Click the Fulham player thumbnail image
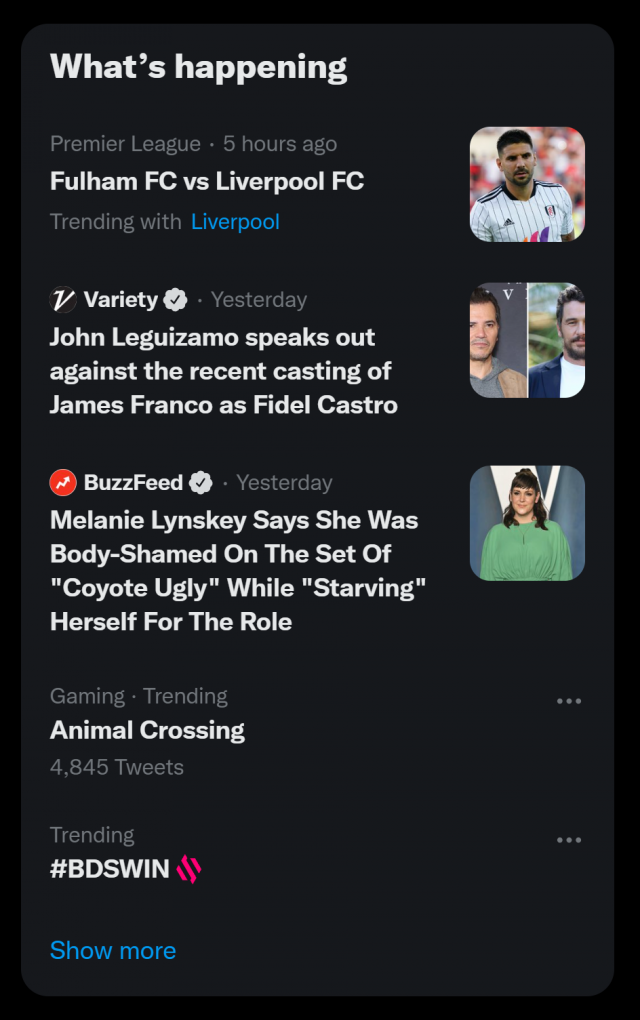 (527, 184)
